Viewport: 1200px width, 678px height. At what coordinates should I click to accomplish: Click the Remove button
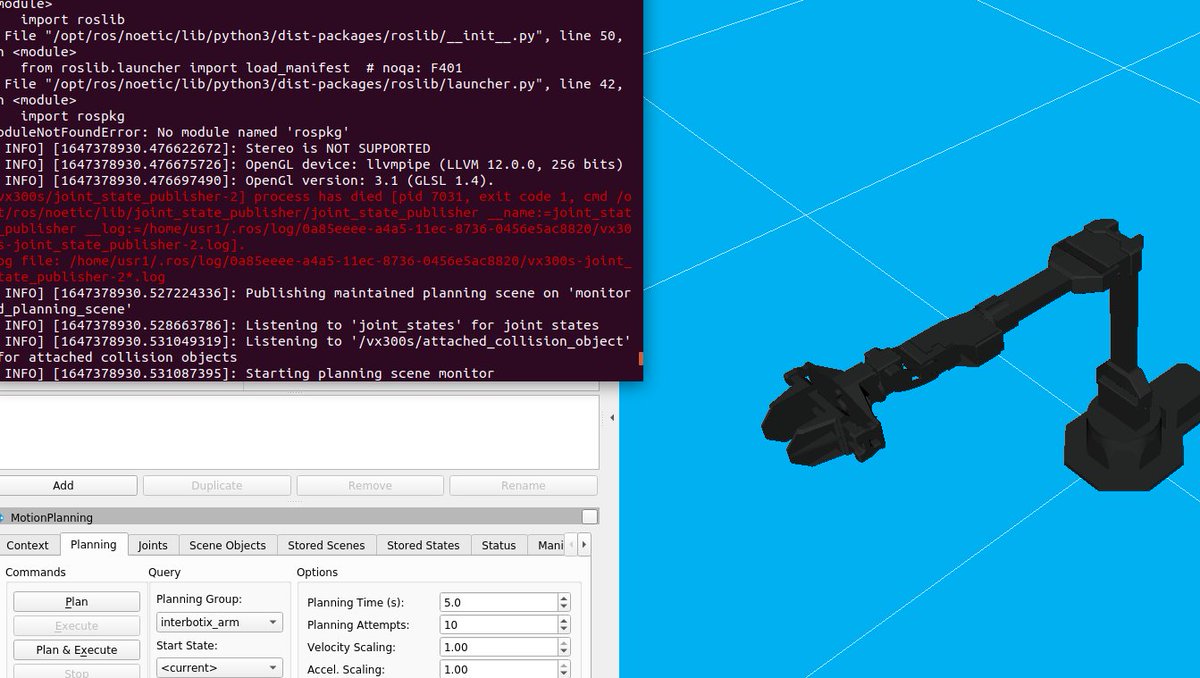click(x=370, y=485)
